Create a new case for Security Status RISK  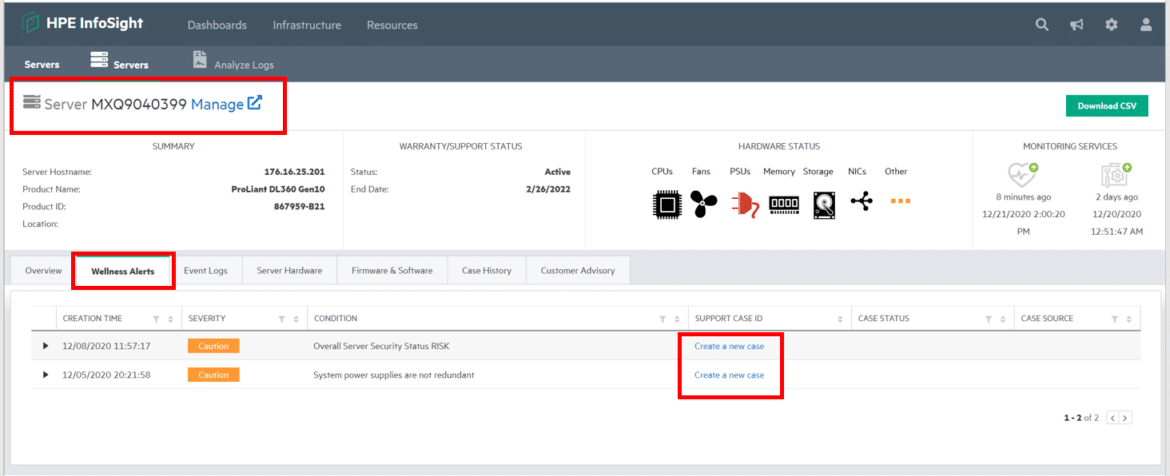coord(729,345)
